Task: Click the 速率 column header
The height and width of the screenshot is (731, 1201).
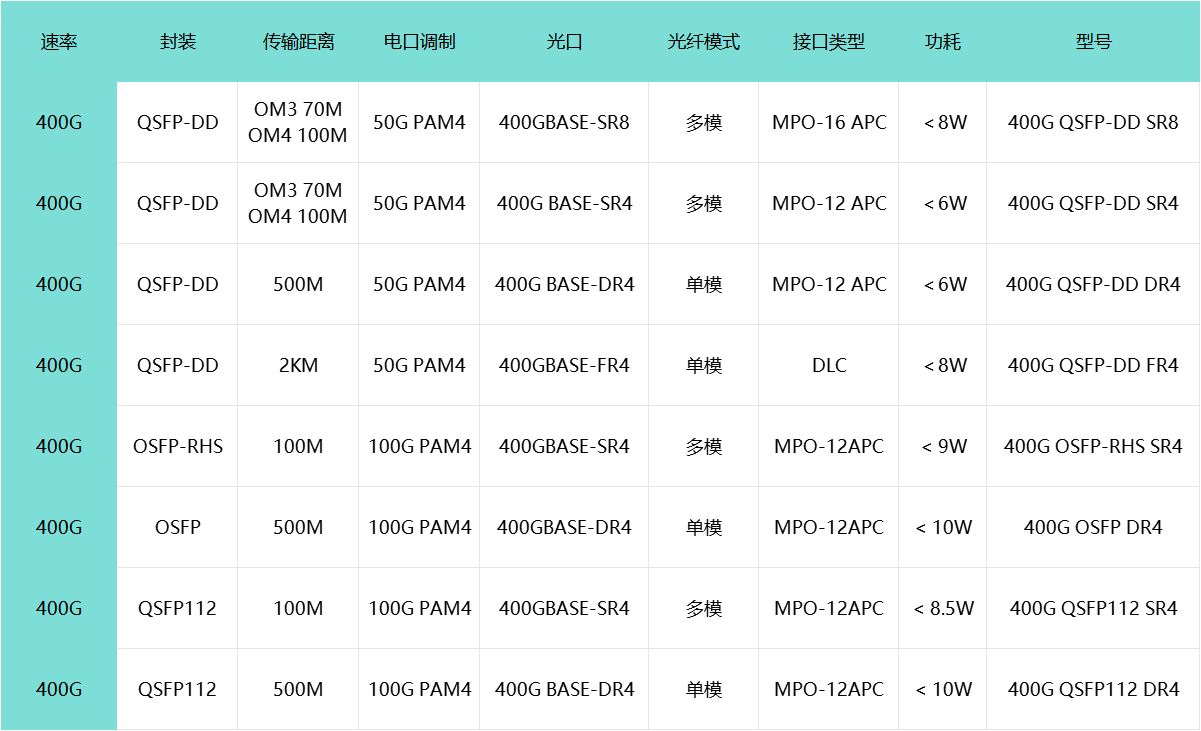Action: pos(59,42)
